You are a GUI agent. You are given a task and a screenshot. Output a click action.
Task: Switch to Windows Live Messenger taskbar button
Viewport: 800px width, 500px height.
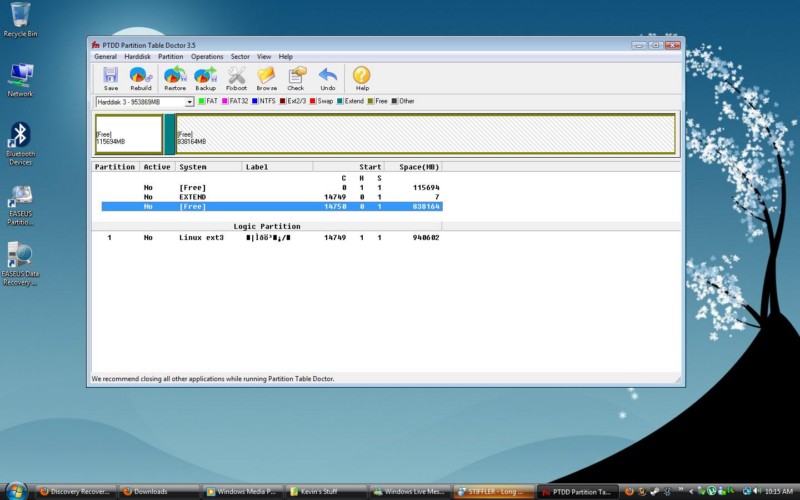click(410, 492)
